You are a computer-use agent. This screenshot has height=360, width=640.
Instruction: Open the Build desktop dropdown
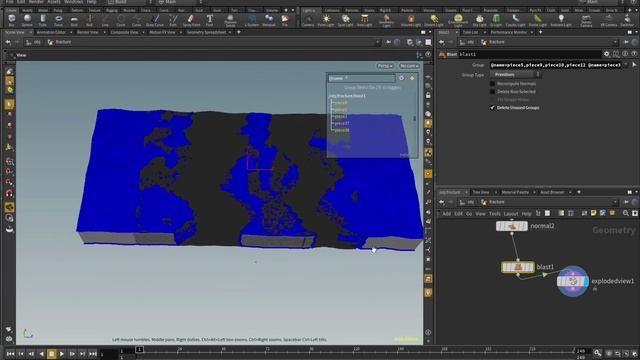click(129, 2)
